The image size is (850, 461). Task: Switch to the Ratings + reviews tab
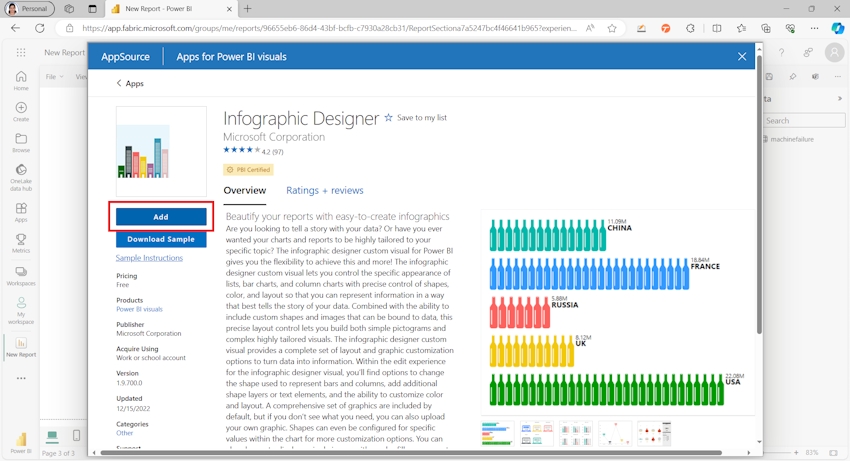pyautogui.click(x=325, y=190)
